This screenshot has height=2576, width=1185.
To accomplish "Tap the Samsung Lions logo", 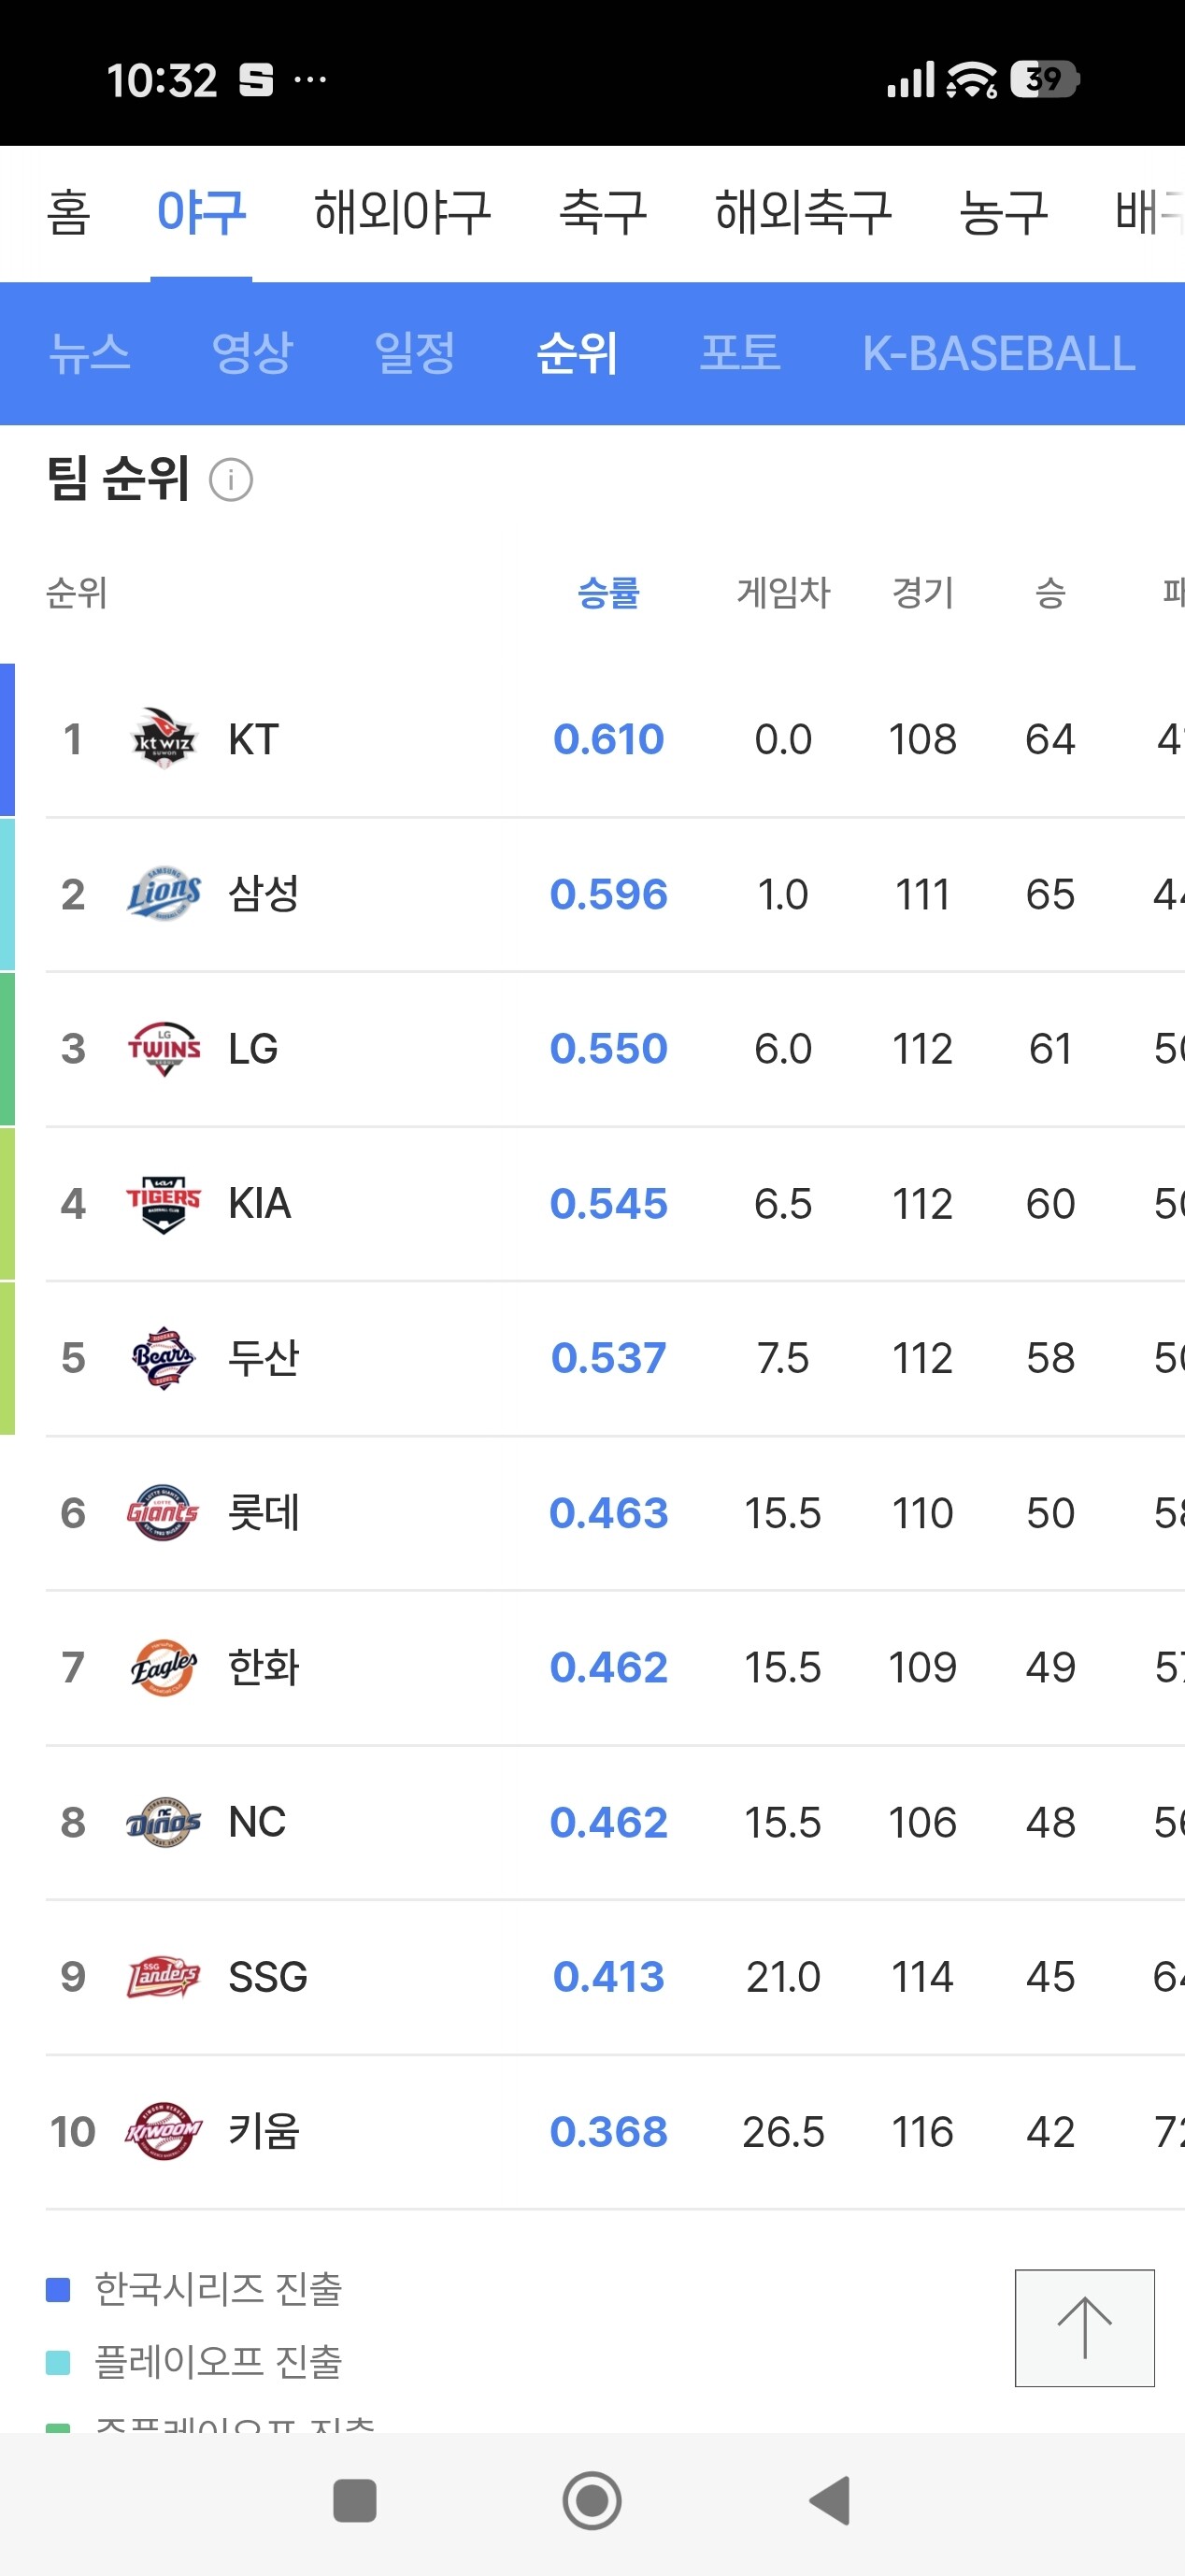I will click(164, 893).
